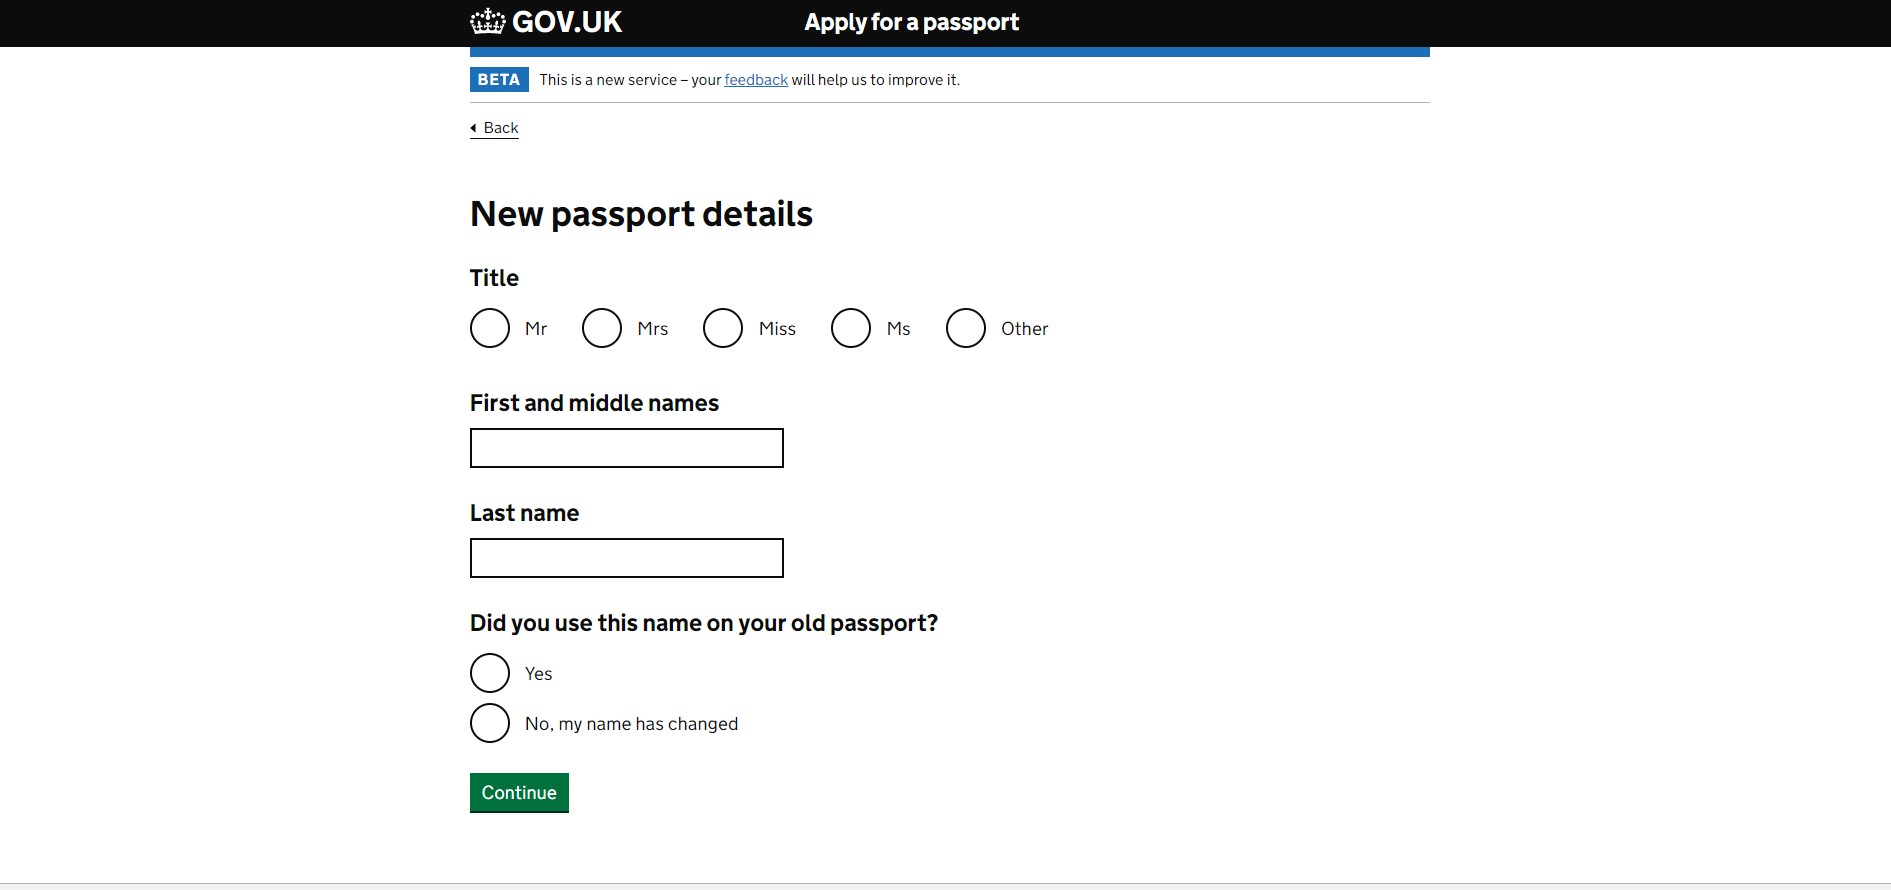Click the back arrow icon
This screenshot has height=890, width=1891.
pyautogui.click(x=474, y=128)
